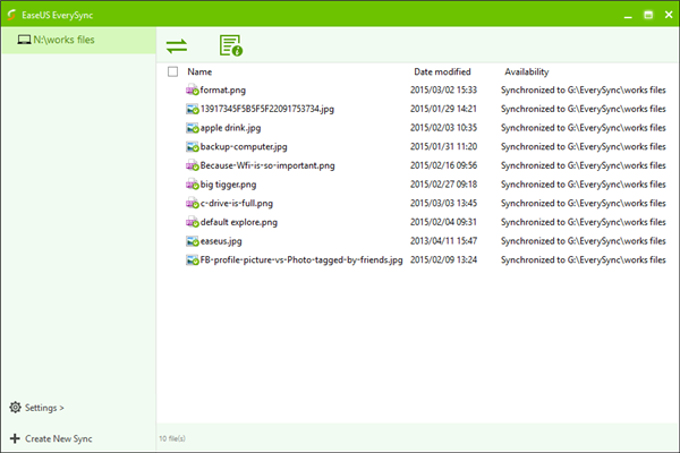This screenshot has height=453, width=680.
Task: Click the Settings gear icon
Action: [14, 408]
